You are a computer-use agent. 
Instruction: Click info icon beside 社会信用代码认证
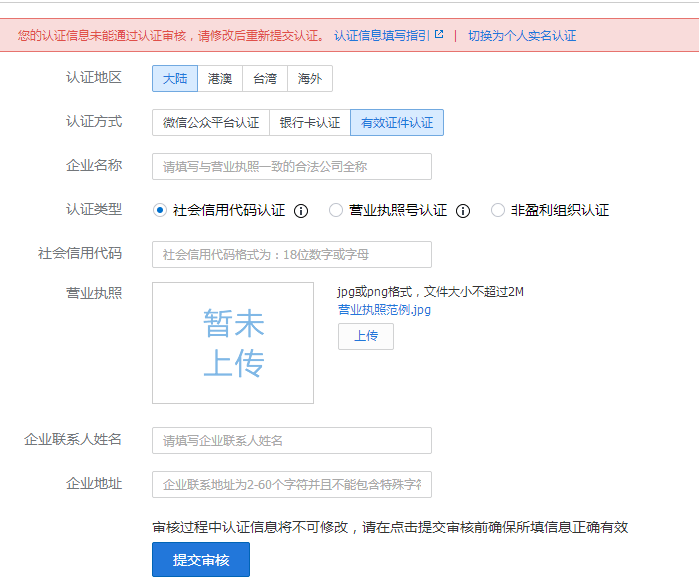(301, 211)
